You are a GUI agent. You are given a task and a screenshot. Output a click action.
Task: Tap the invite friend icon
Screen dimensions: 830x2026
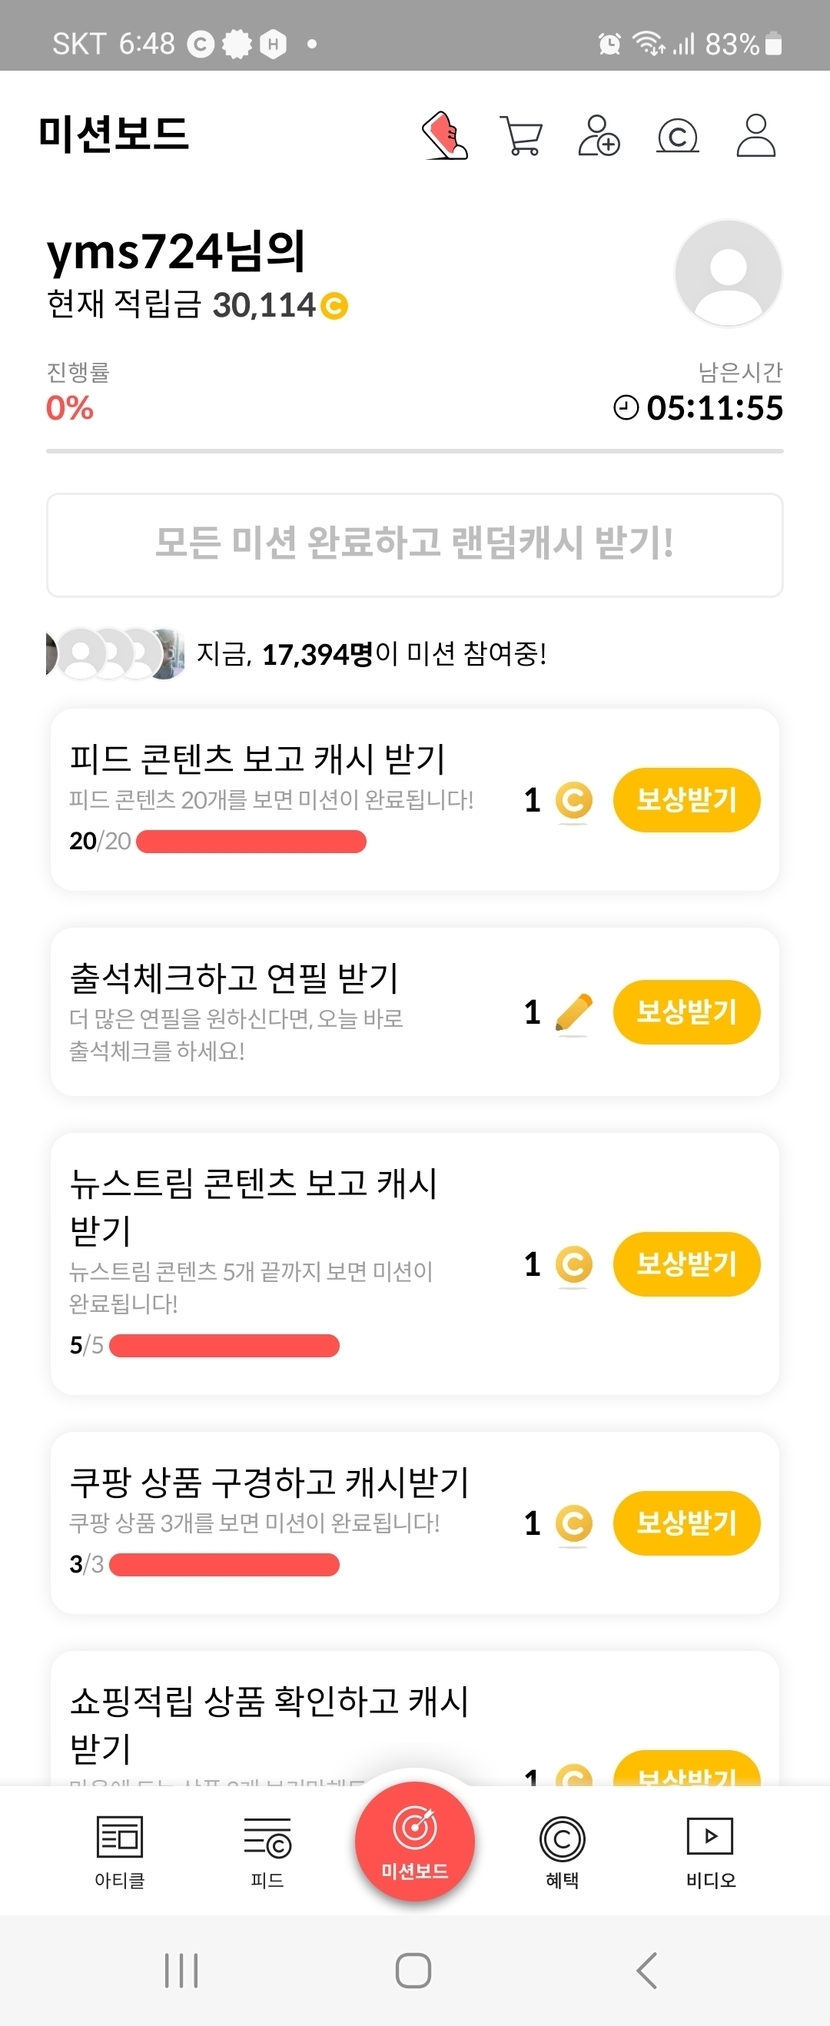(599, 135)
